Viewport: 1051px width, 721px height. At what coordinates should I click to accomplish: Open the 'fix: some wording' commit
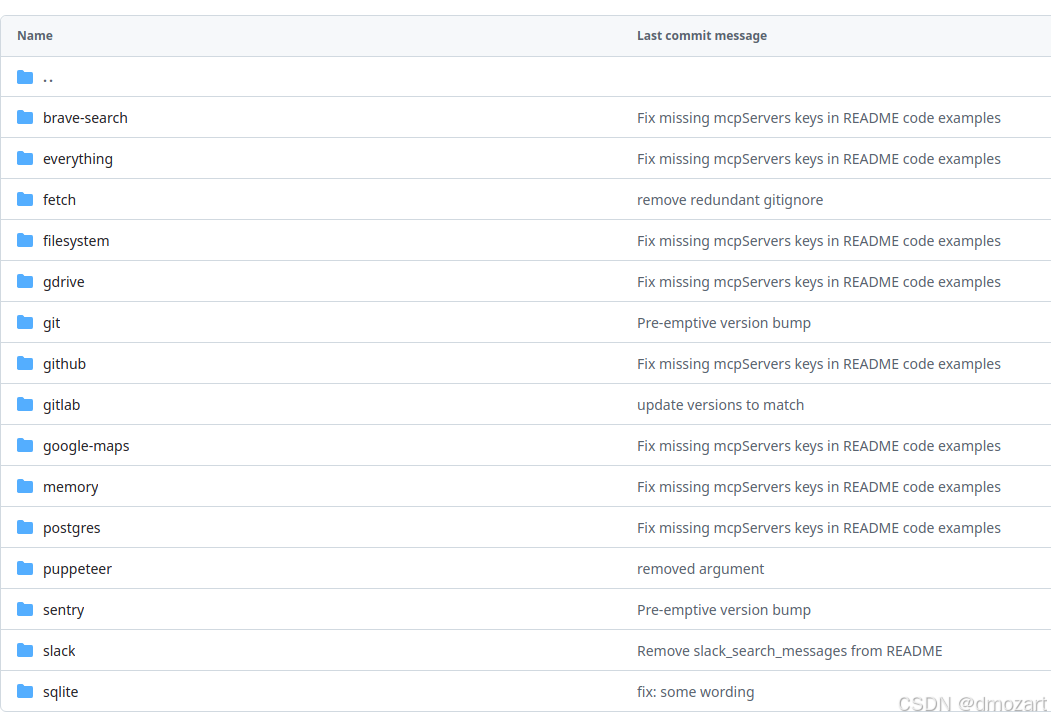(x=696, y=692)
